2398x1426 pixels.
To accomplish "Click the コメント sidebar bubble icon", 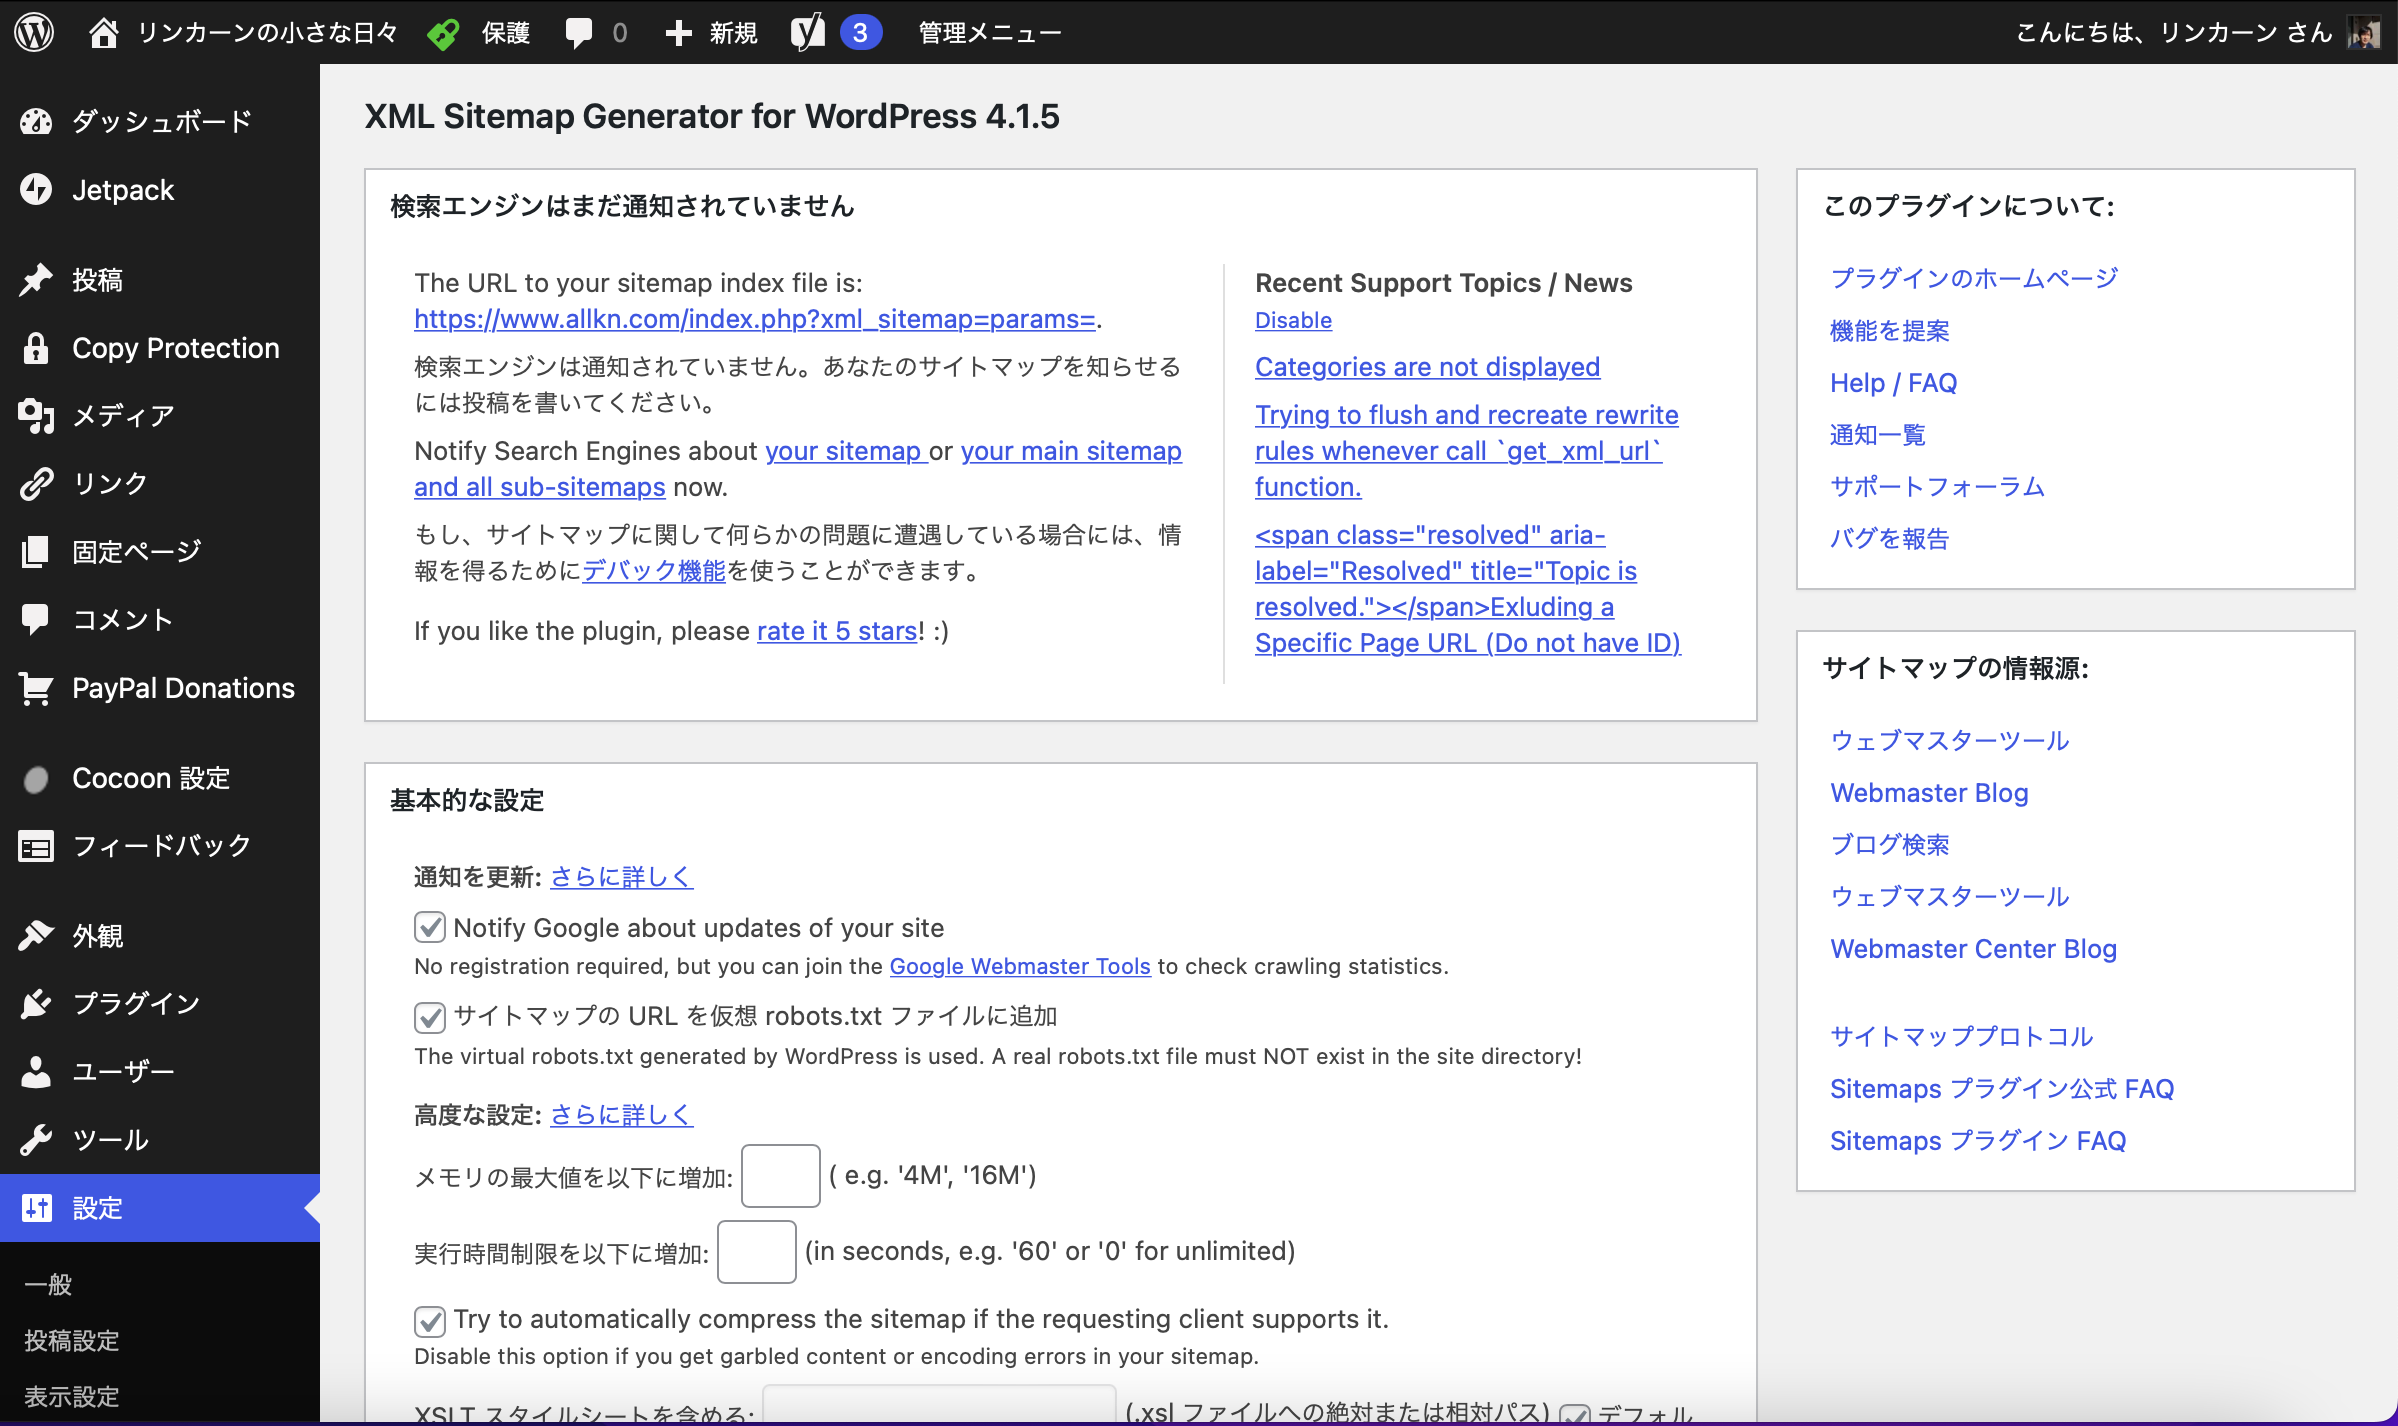I will (x=36, y=619).
